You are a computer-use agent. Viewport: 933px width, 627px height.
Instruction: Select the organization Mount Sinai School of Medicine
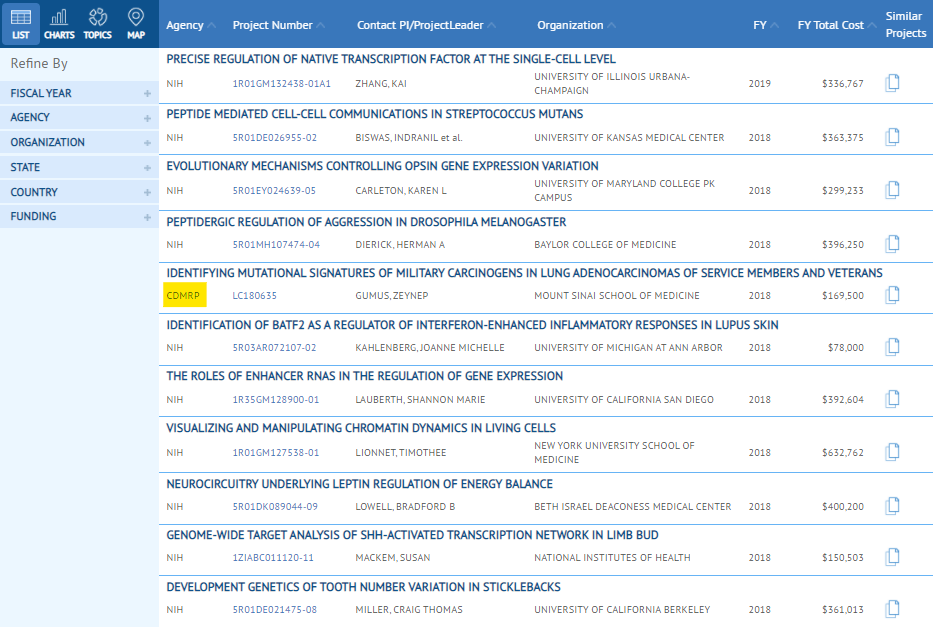tap(617, 296)
